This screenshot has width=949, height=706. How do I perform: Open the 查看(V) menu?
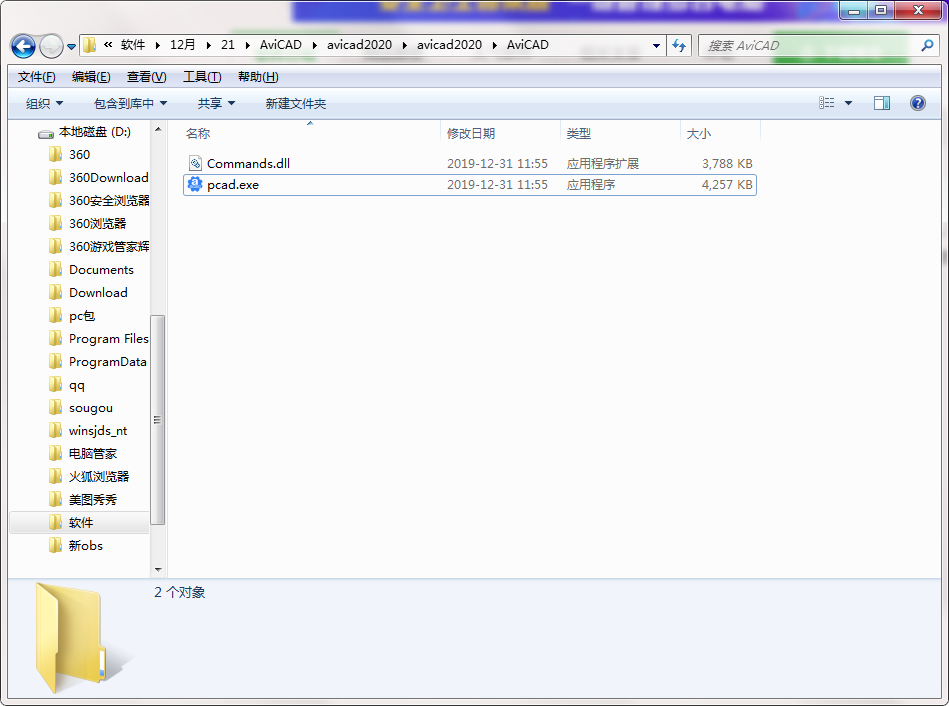(146, 77)
